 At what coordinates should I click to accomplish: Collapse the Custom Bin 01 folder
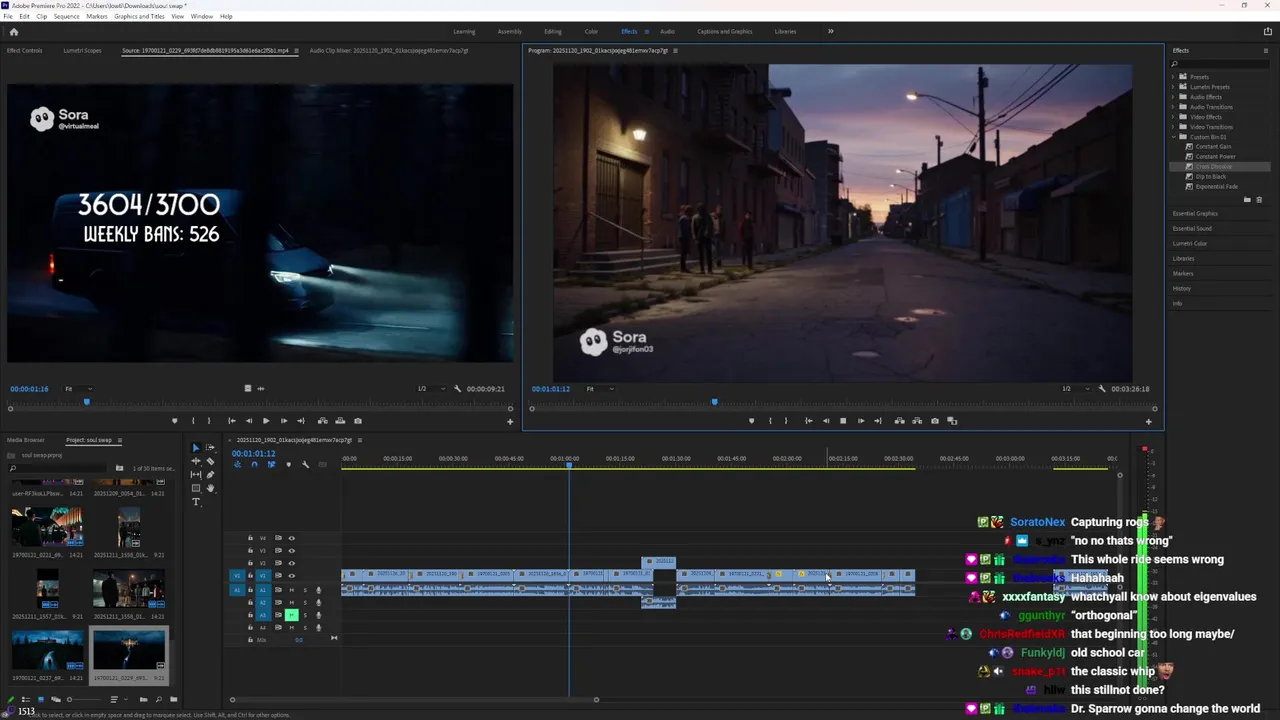1173,137
